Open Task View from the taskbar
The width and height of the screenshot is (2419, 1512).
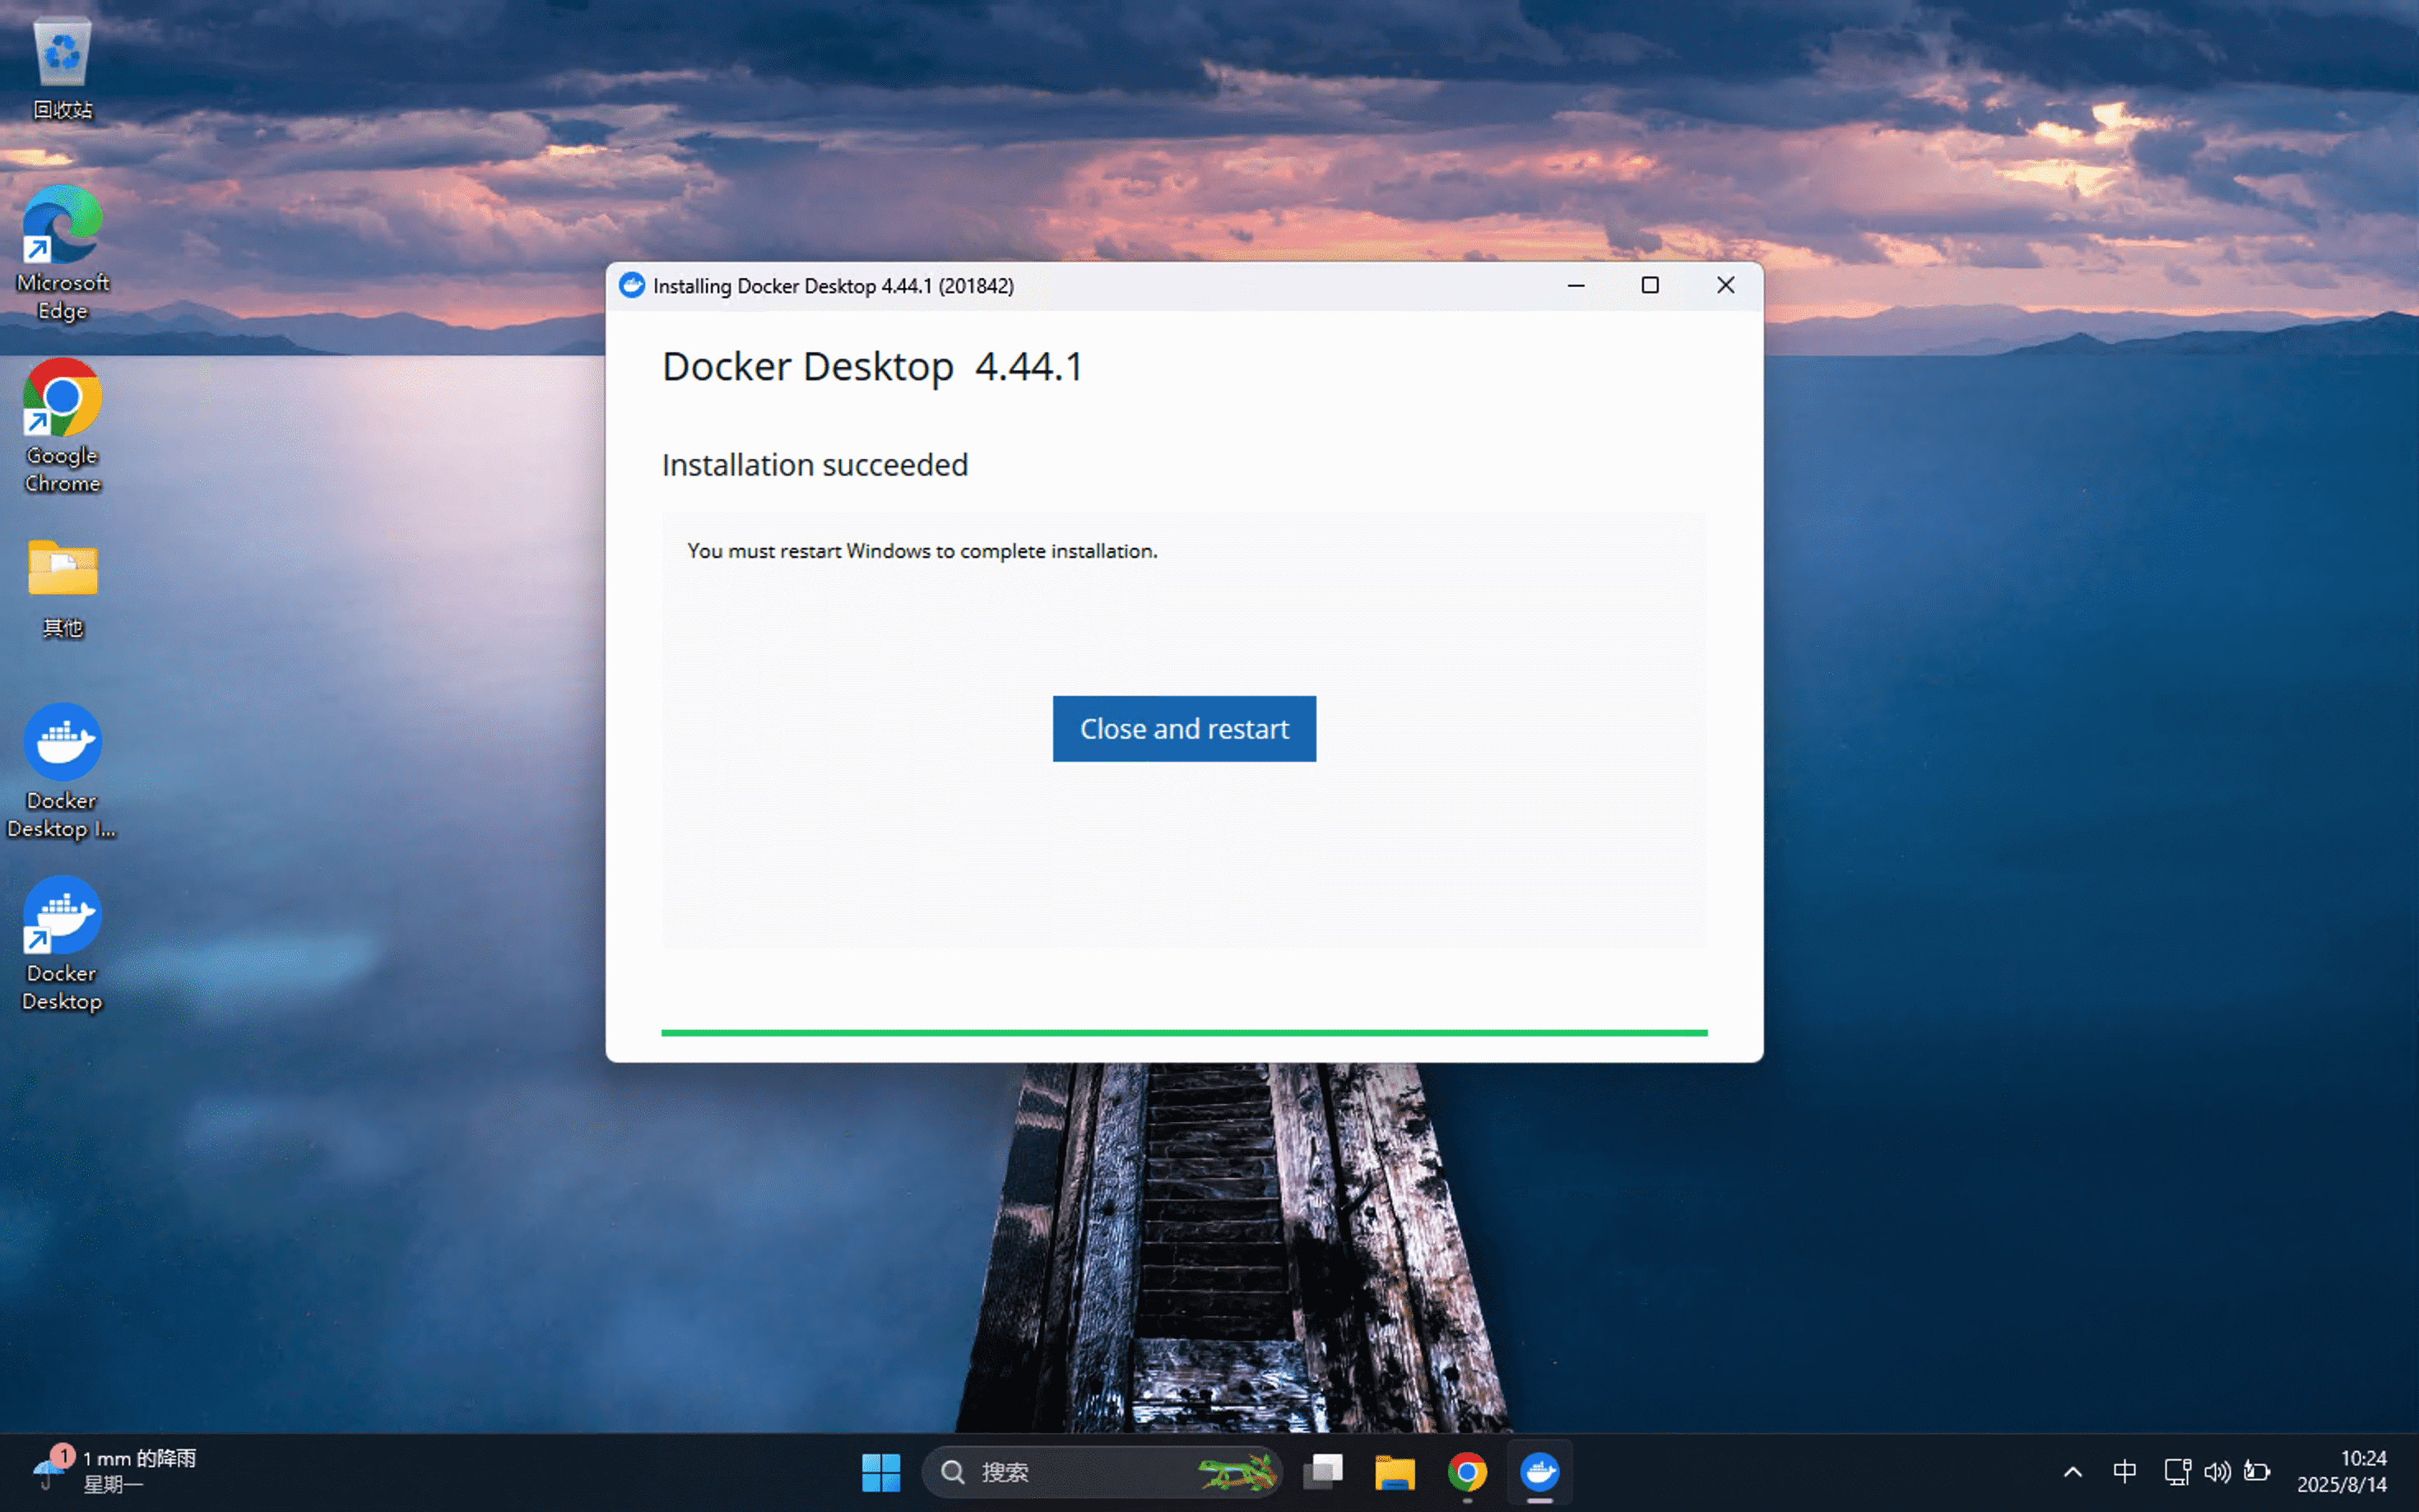tap(1323, 1472)
